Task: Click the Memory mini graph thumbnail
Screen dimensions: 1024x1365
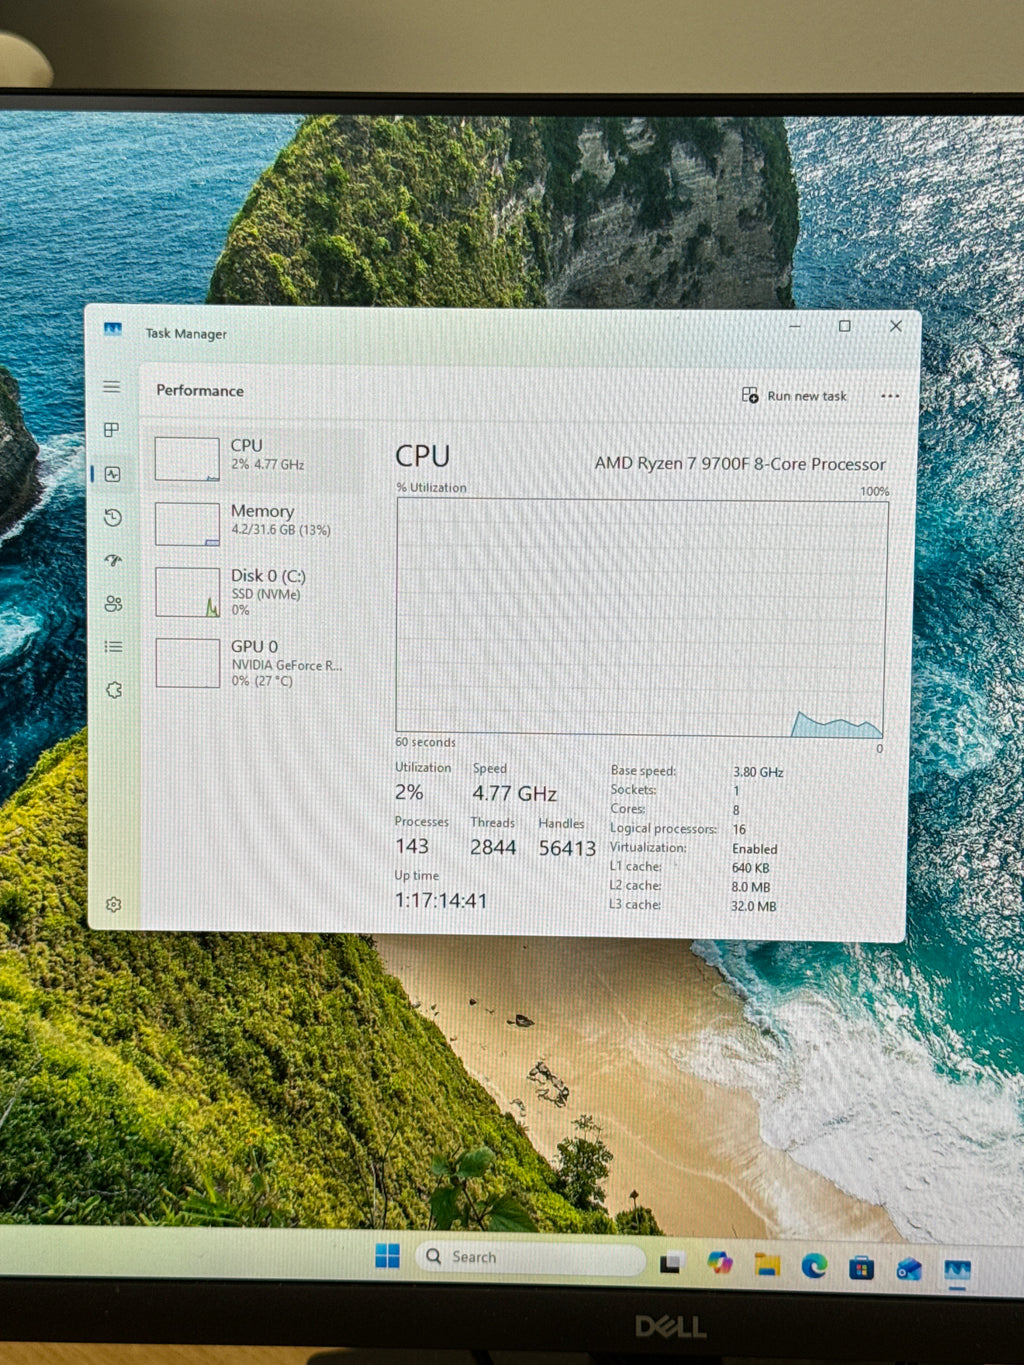Action: pos(187,524)
